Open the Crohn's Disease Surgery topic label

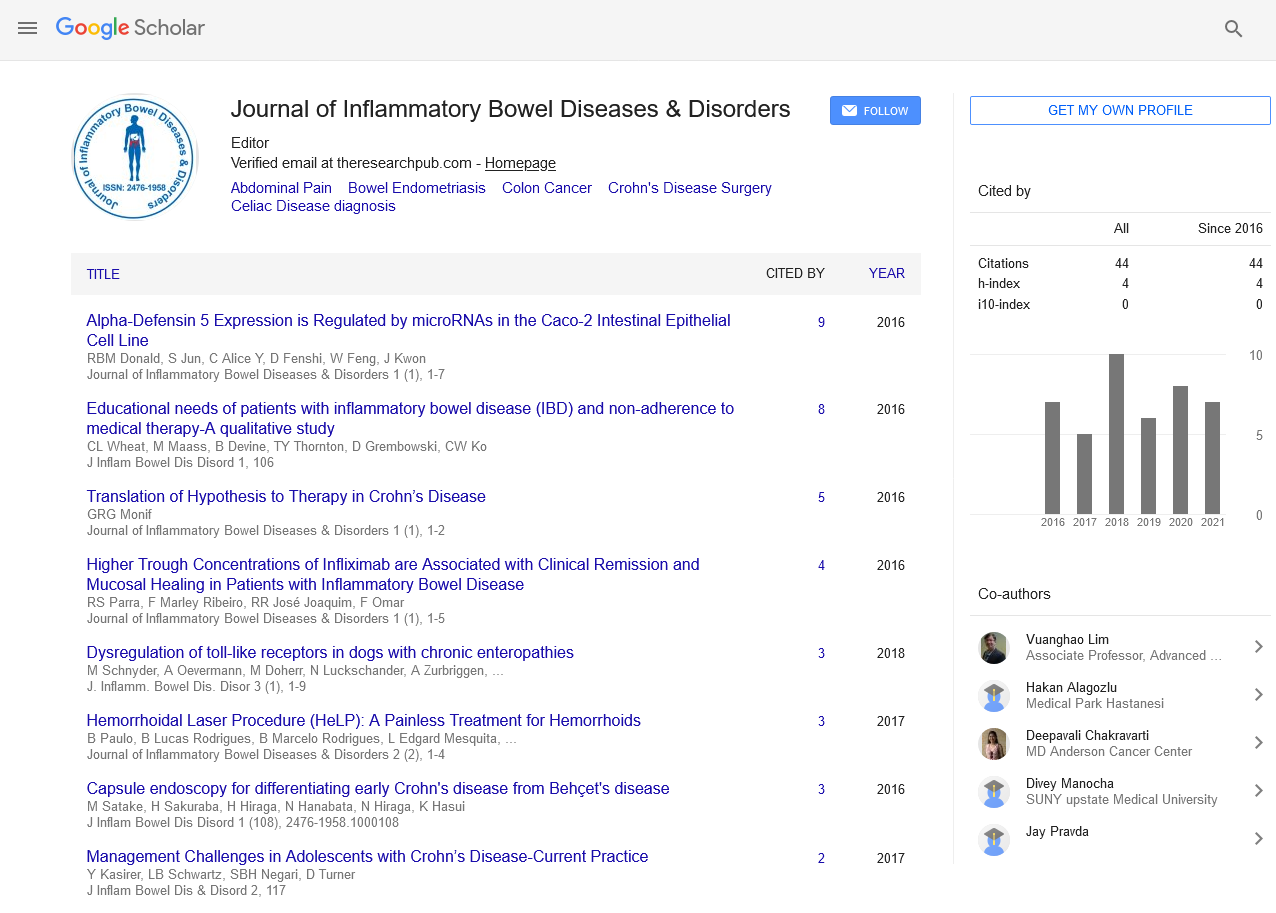click(689, 188)
